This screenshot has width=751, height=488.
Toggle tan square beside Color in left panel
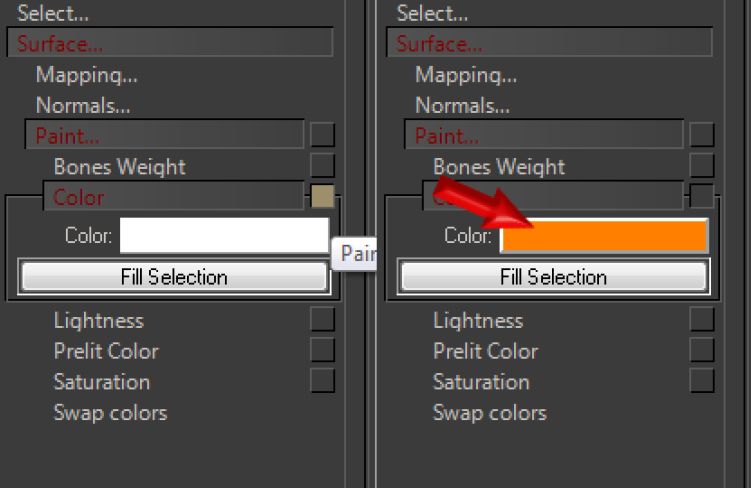pos(322,196)
